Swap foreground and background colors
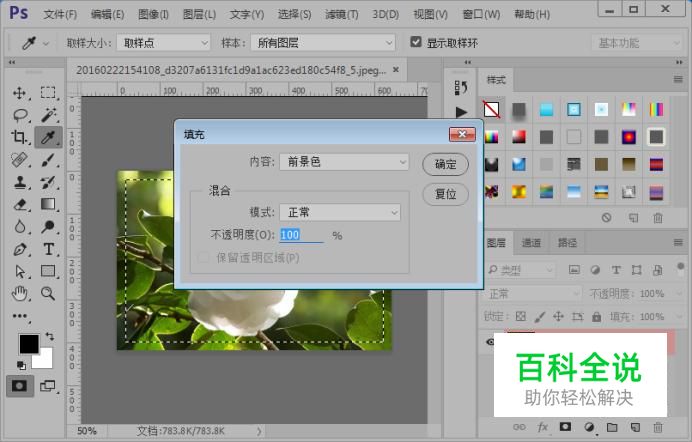The image size is (692, 442). pos(50,336)
